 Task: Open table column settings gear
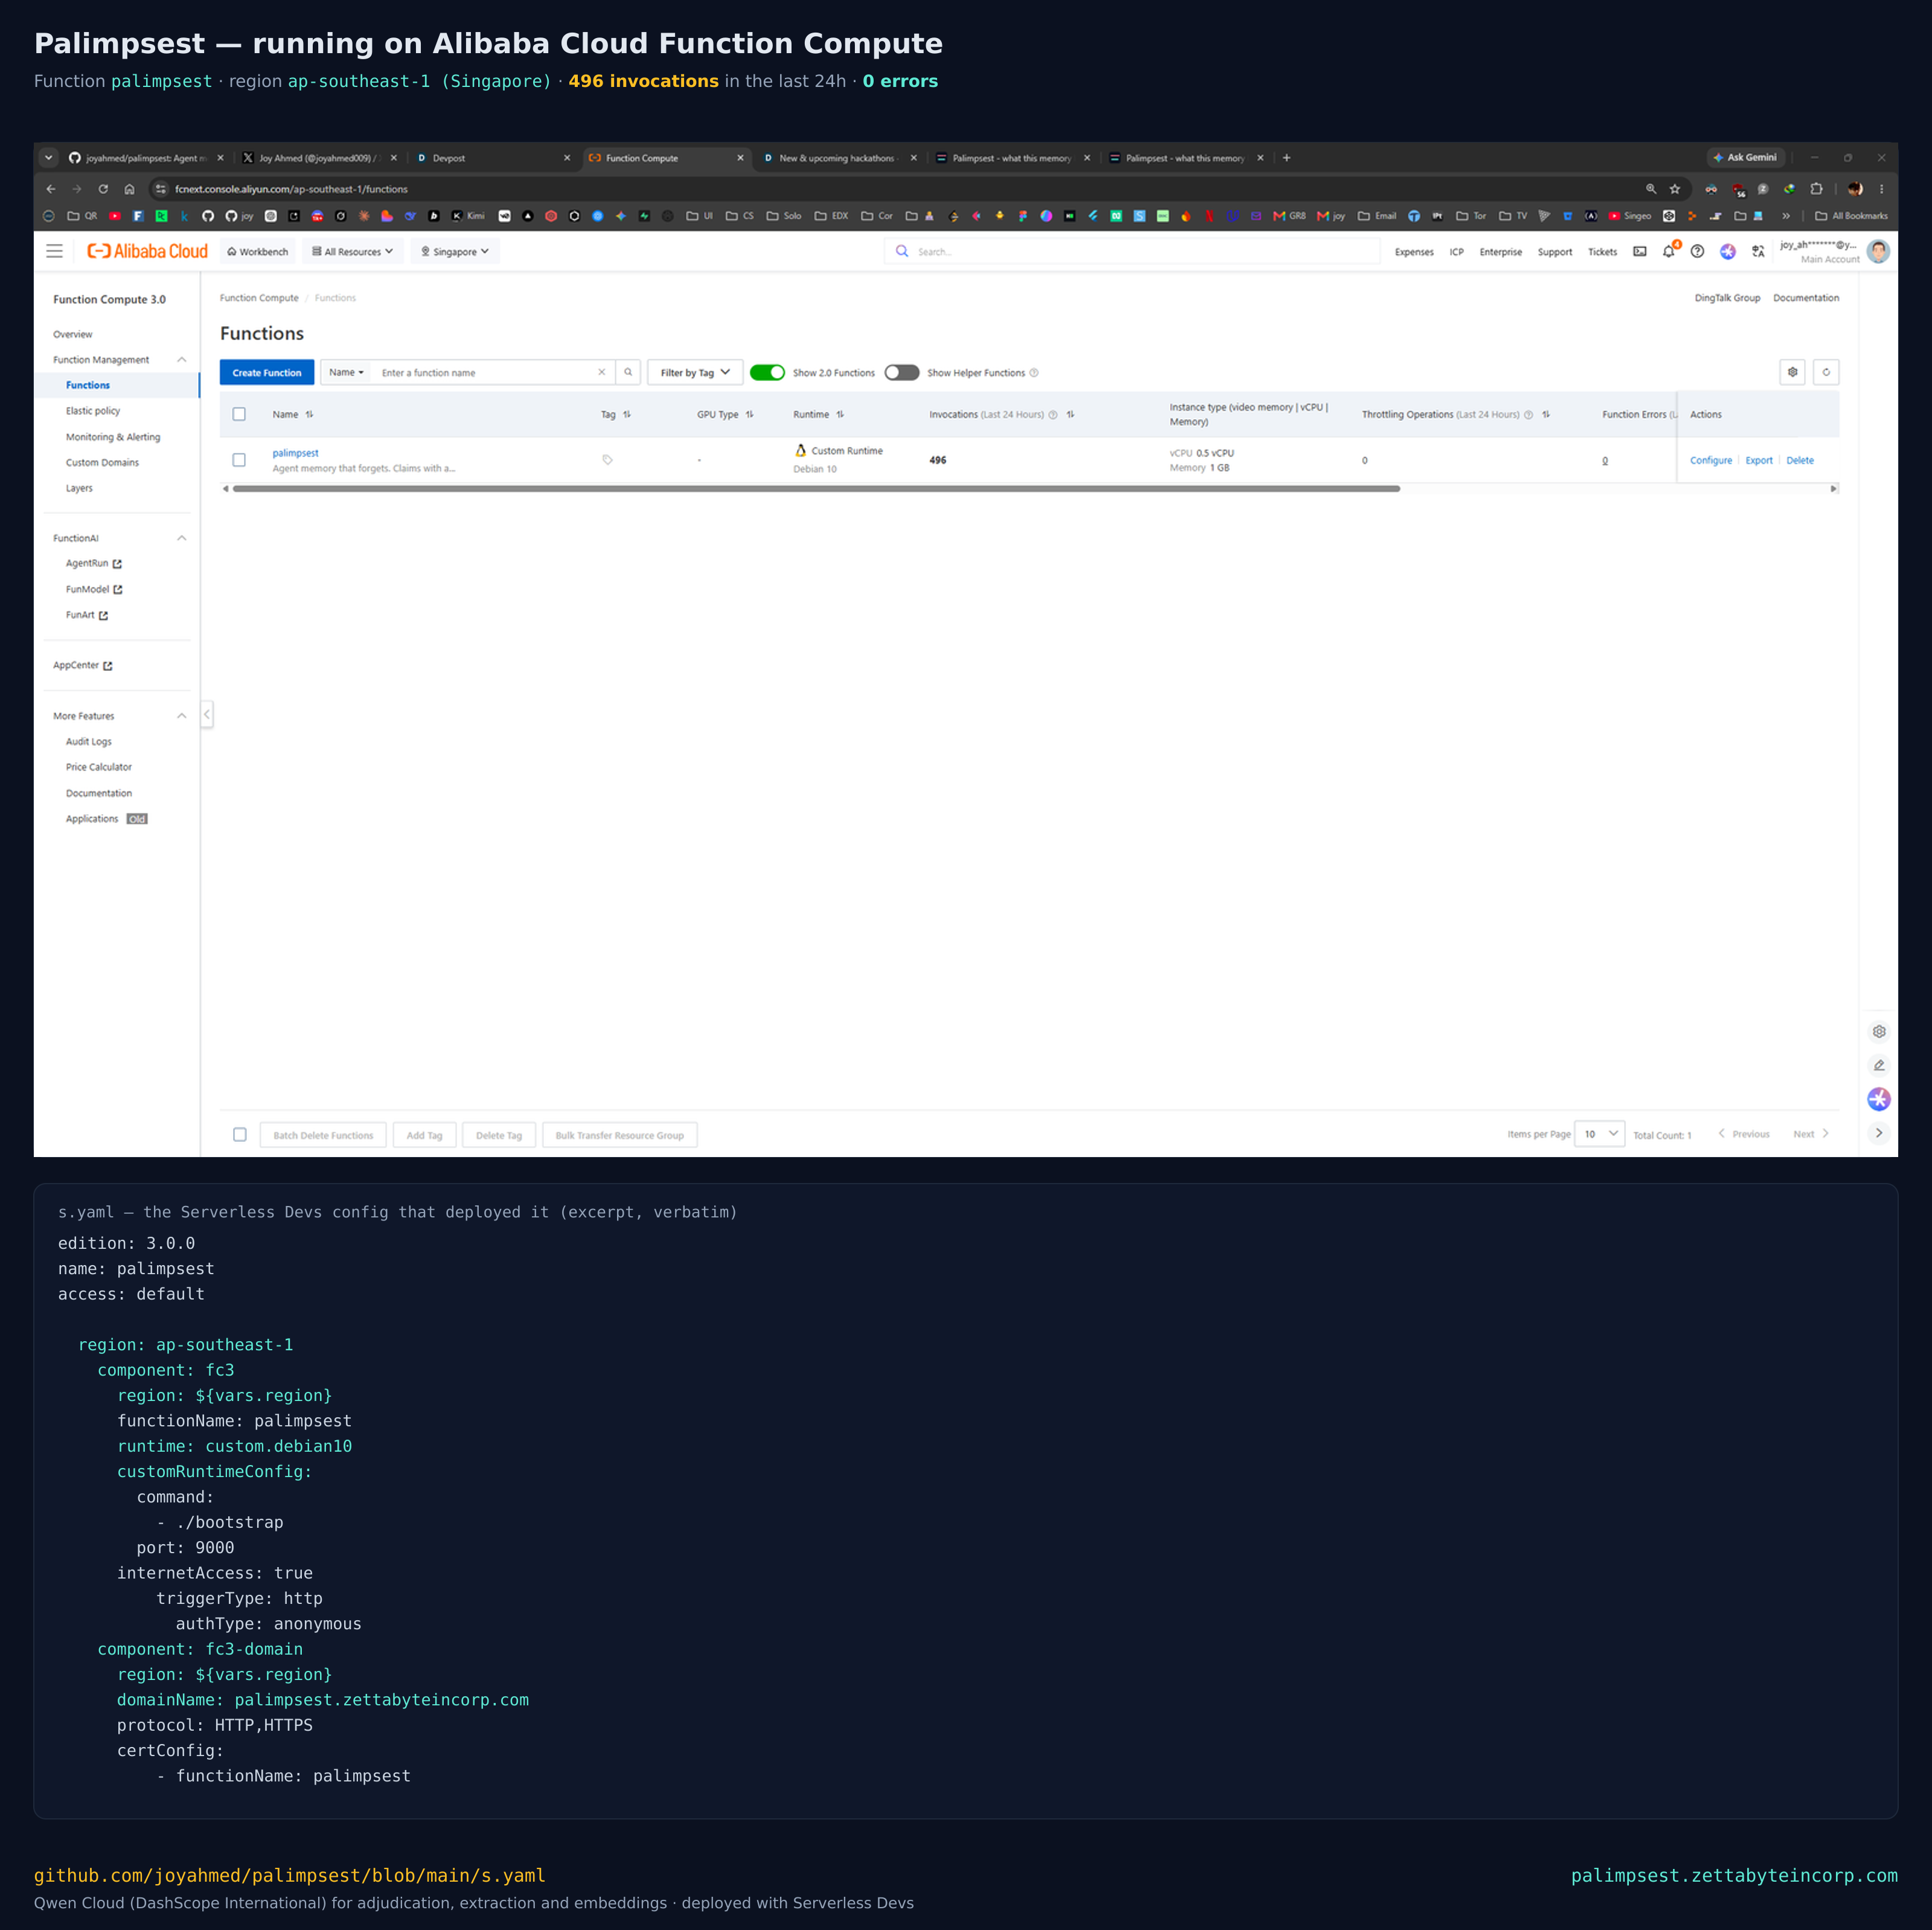(x=1792, y=372)
